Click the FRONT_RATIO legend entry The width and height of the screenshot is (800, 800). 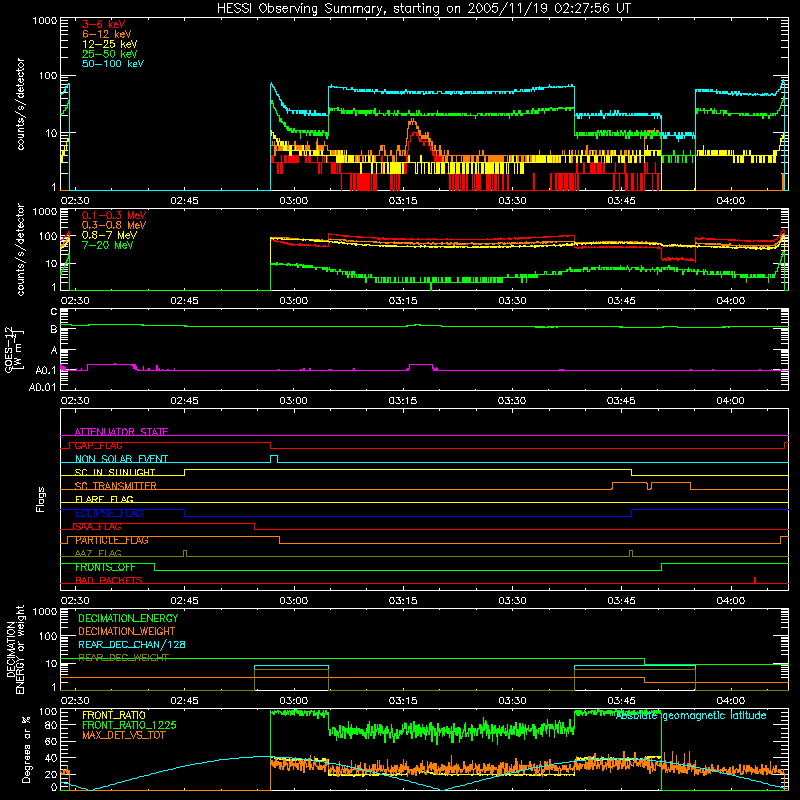(114, 715)
